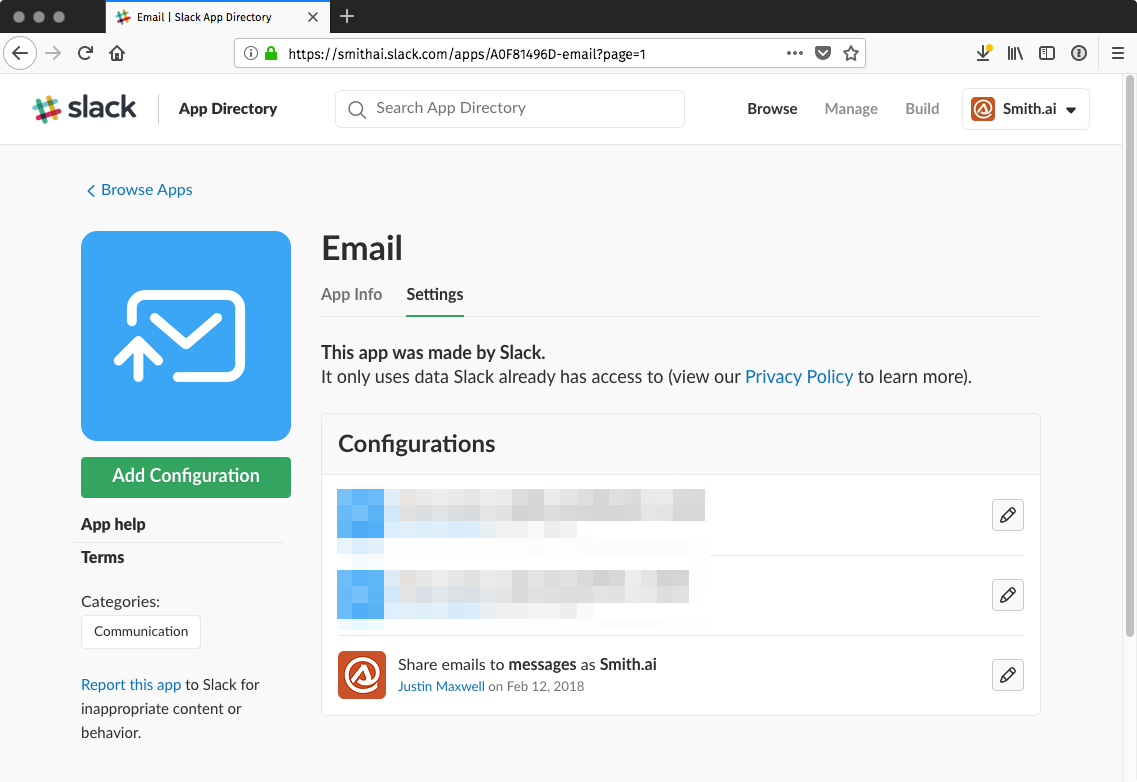
Task: Click the green padlock security icon
Action: (271, 53)
